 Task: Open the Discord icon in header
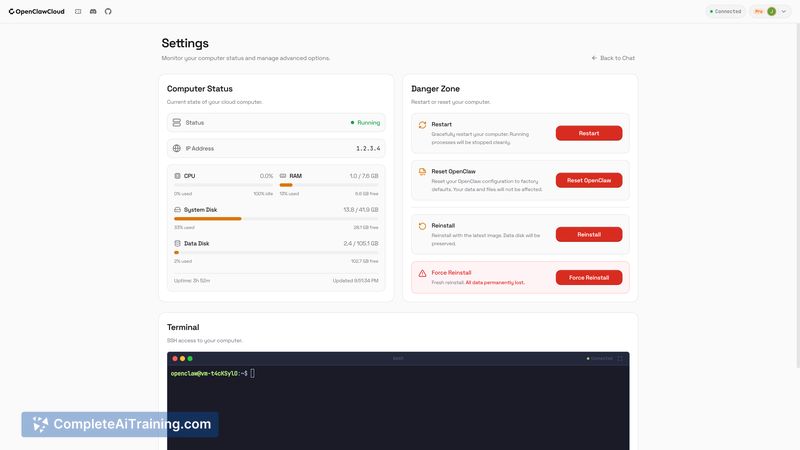(93, 11)
